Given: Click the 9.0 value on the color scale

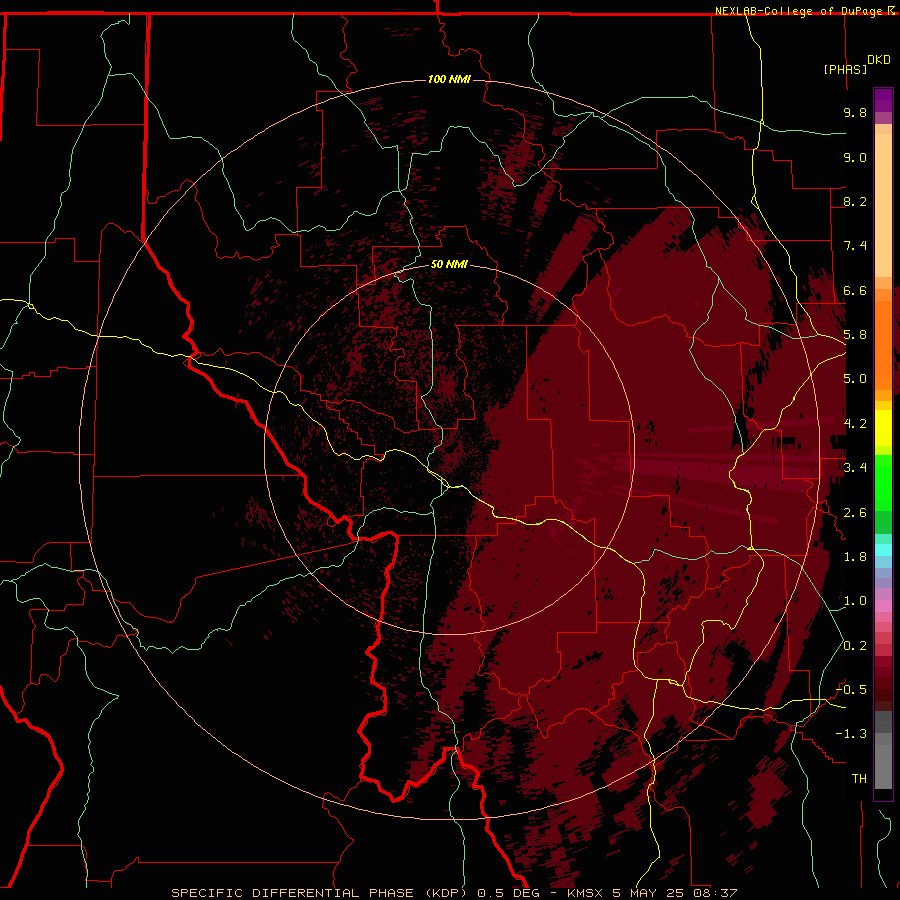Looking at the screenshot, I should point(855,157).
